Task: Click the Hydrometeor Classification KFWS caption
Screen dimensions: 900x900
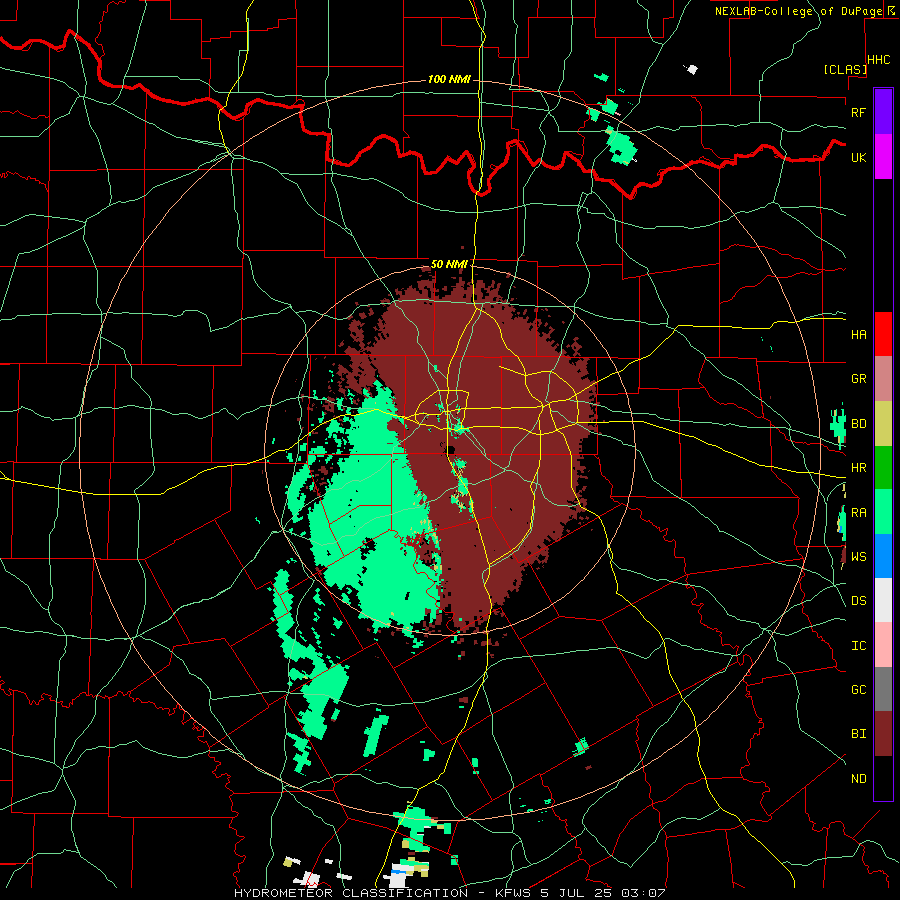Action: pyautogui.click(x=450, y=893)
